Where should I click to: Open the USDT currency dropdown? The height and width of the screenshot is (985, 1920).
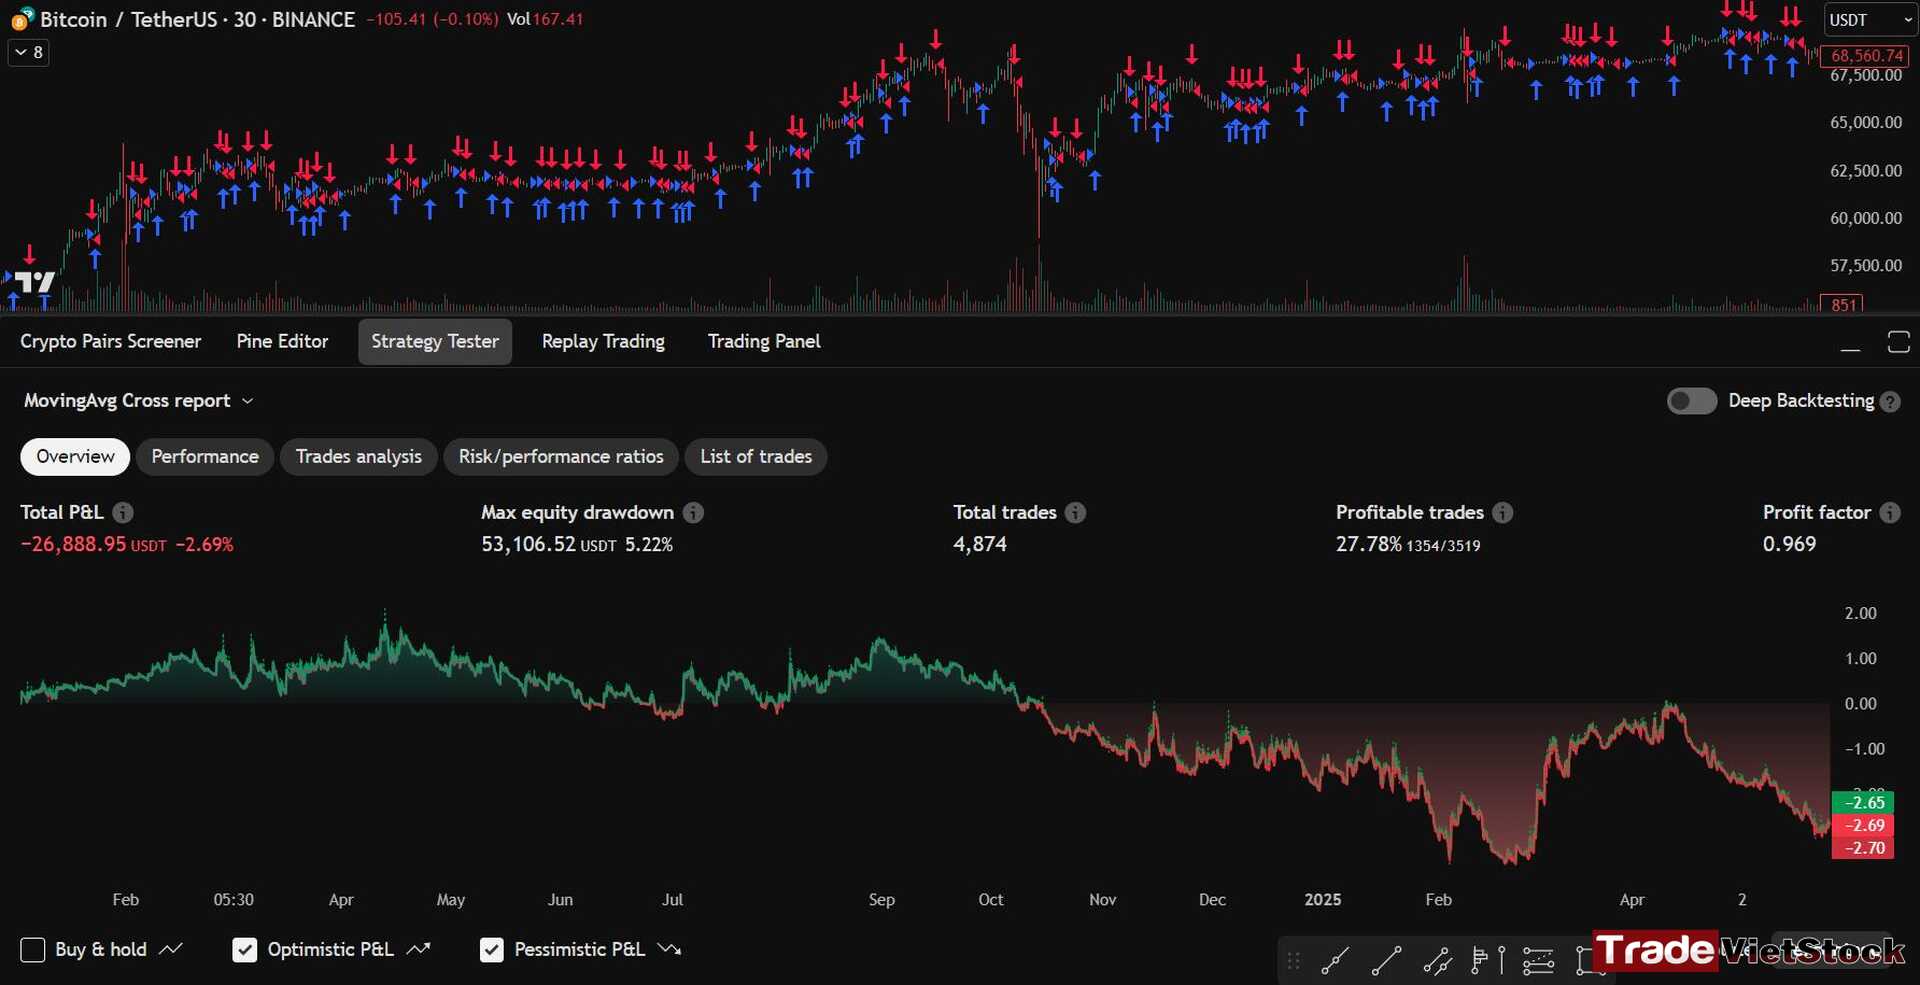(1869, 20)
